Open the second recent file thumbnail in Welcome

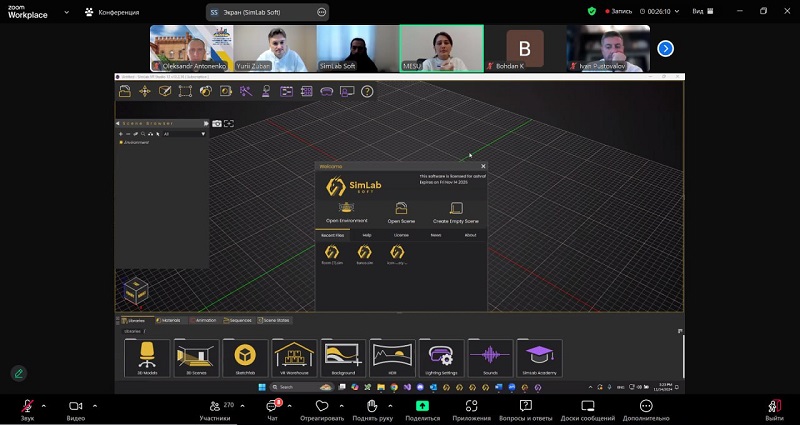coord(364,255)
